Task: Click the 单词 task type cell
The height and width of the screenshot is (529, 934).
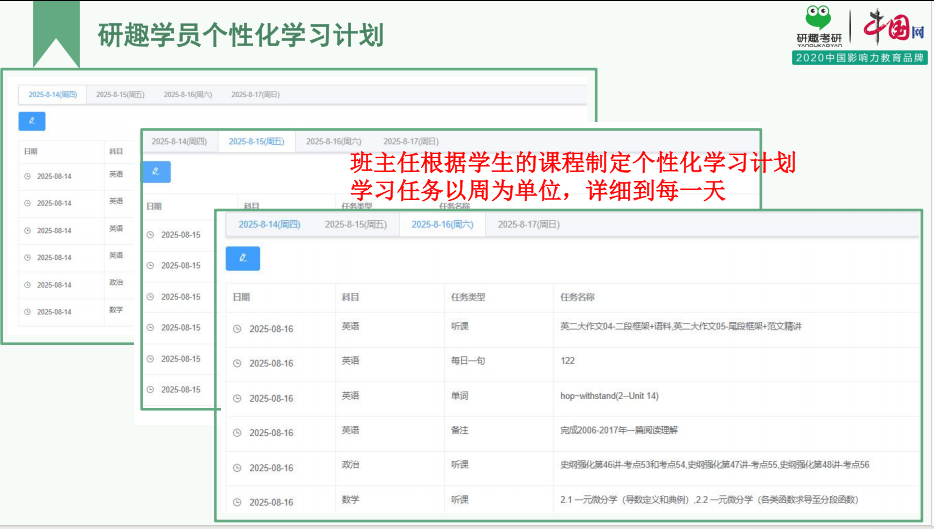Action: click(459, 396)
